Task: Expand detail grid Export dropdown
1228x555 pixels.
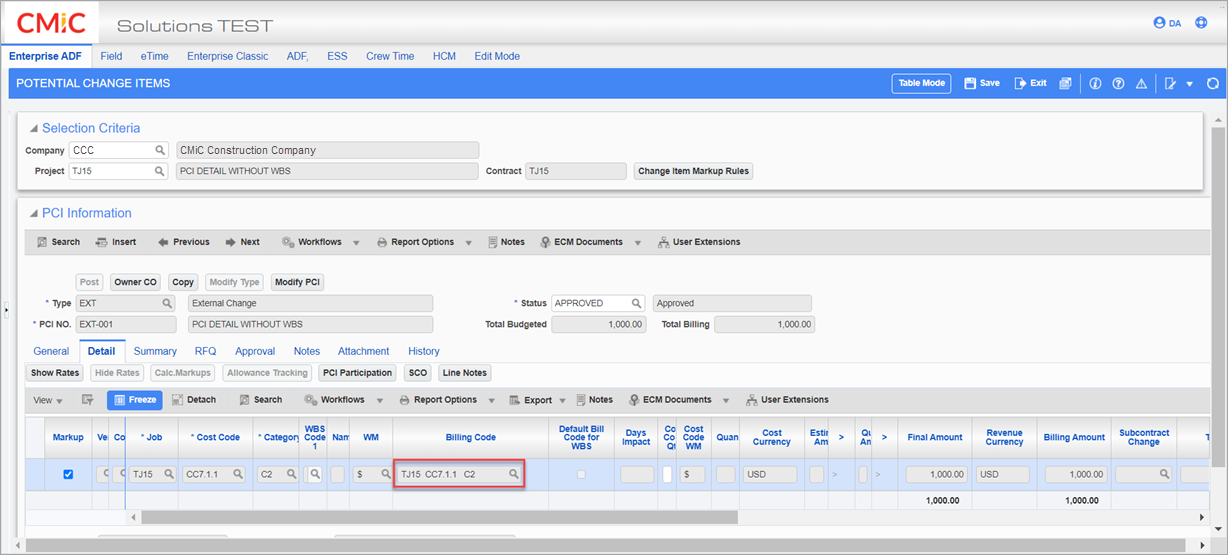Action: point(563,400)
